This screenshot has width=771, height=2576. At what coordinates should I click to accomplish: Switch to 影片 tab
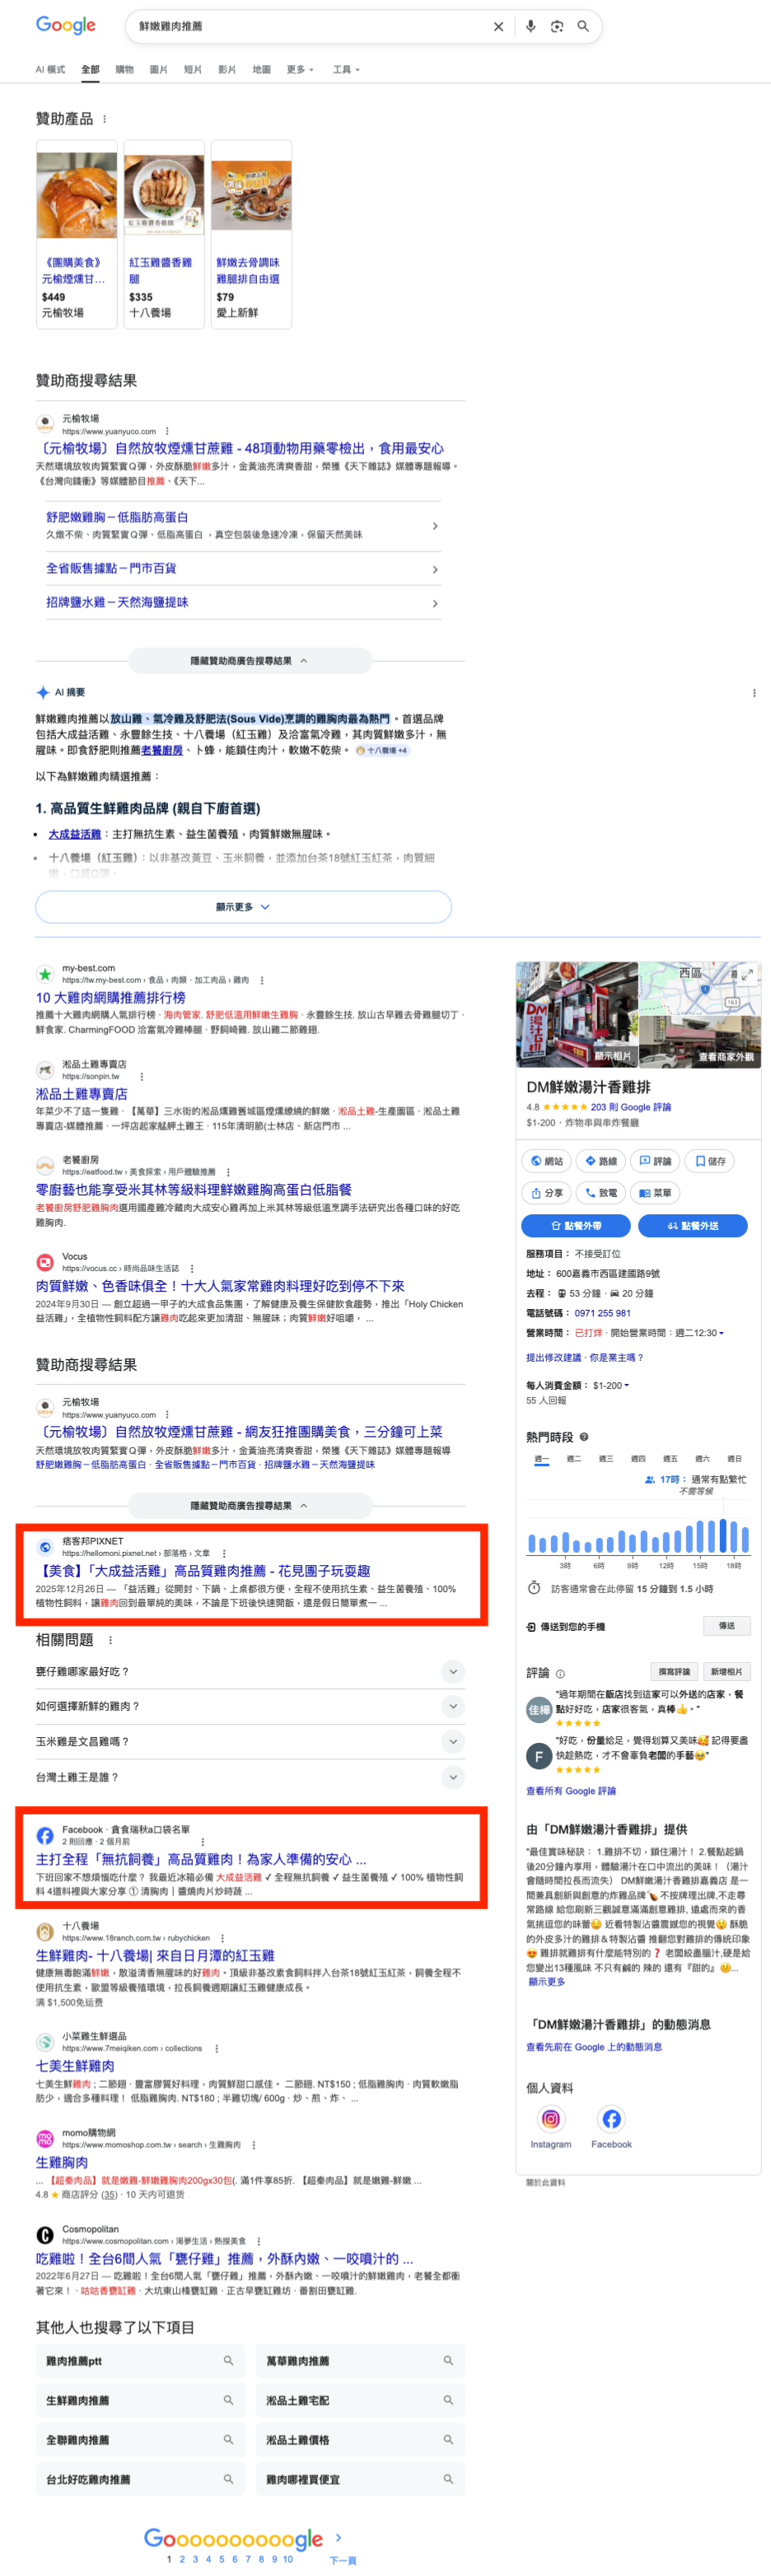[227, 70]
